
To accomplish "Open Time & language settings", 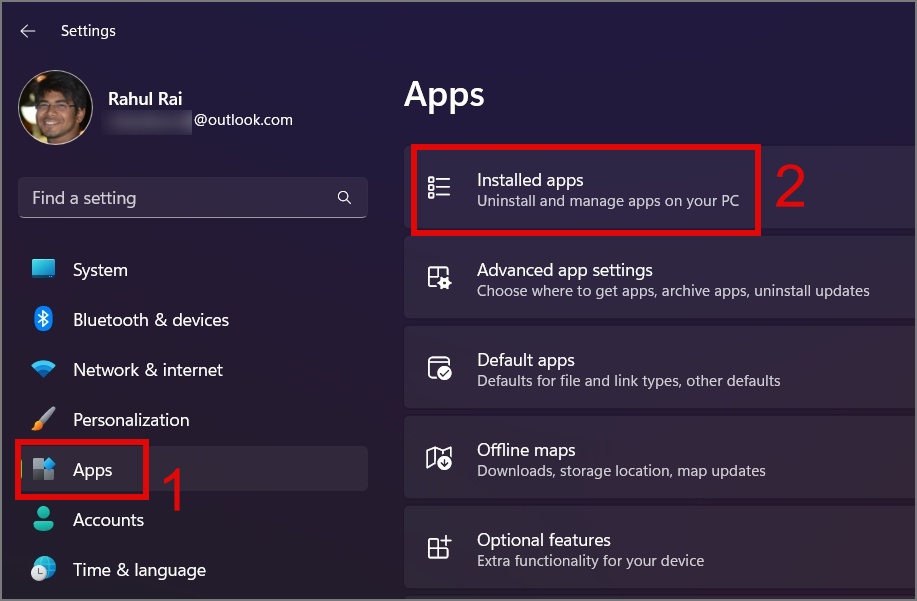I will (193, 569).
